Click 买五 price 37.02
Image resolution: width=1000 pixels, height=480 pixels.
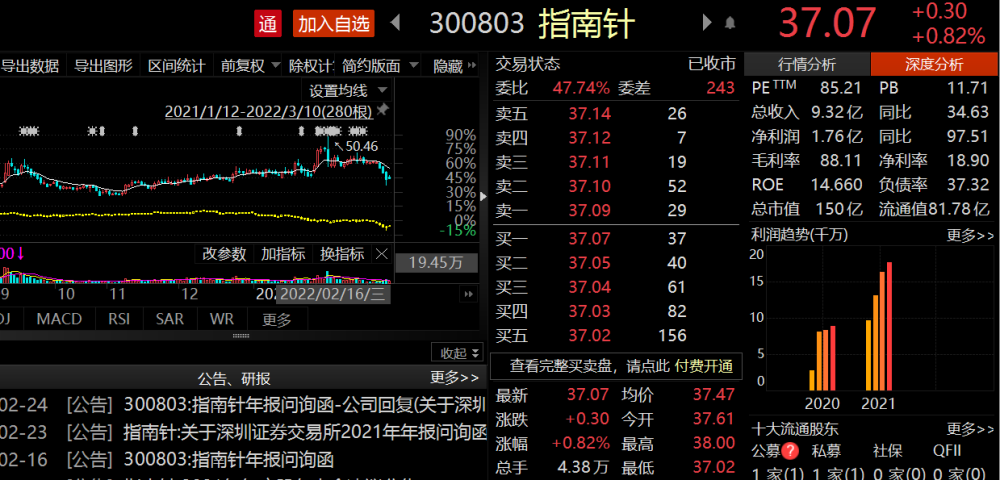click(590, 335)
